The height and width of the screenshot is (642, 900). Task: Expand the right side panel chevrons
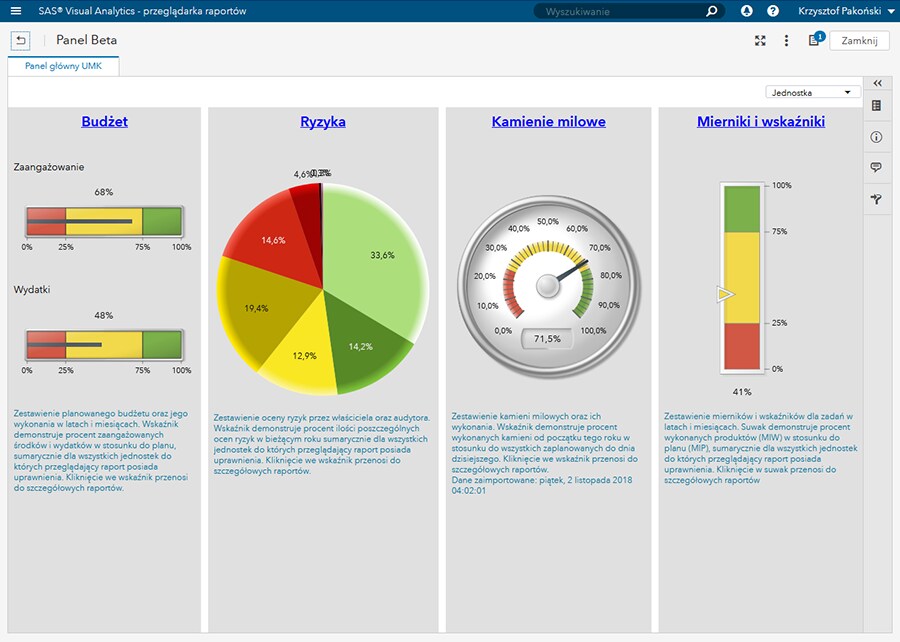(x=878, y=84)
